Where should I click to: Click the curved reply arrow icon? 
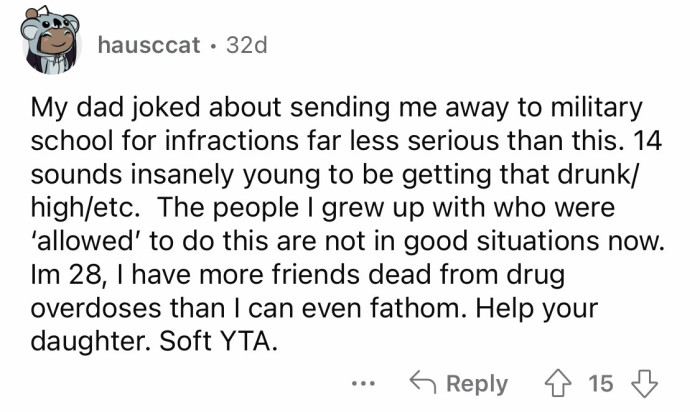(422, 384)
